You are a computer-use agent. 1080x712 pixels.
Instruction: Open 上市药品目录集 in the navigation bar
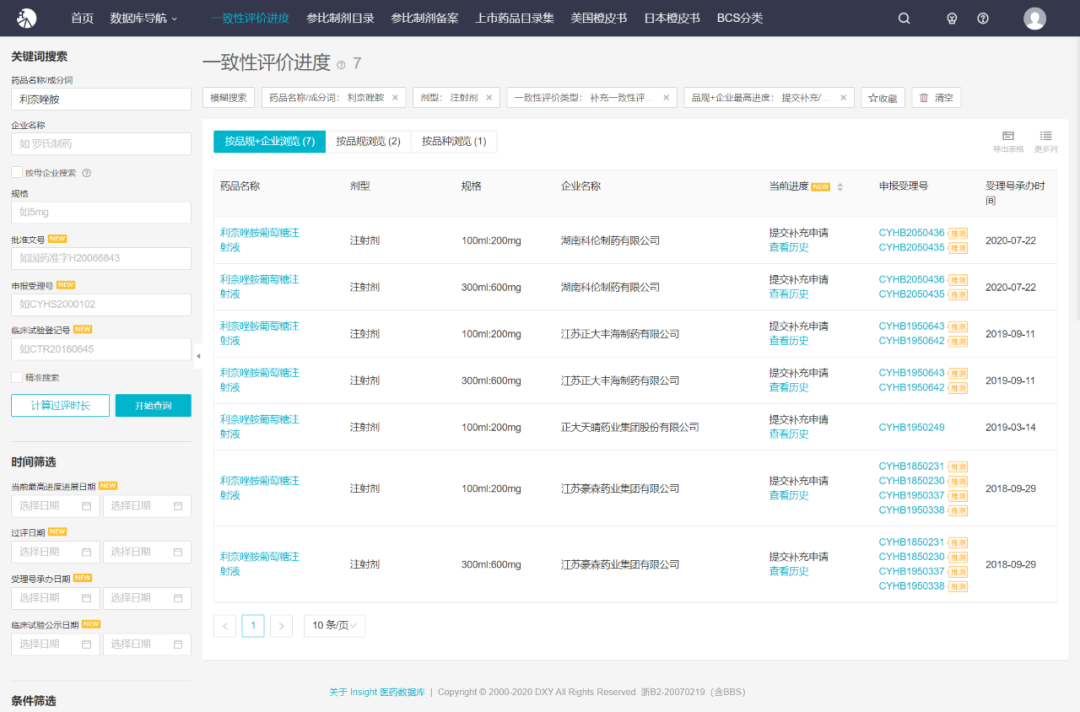(x=515, y=19)
